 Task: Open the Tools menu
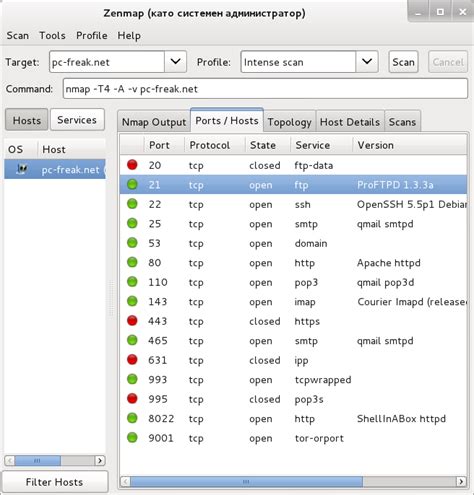point(52,35)
